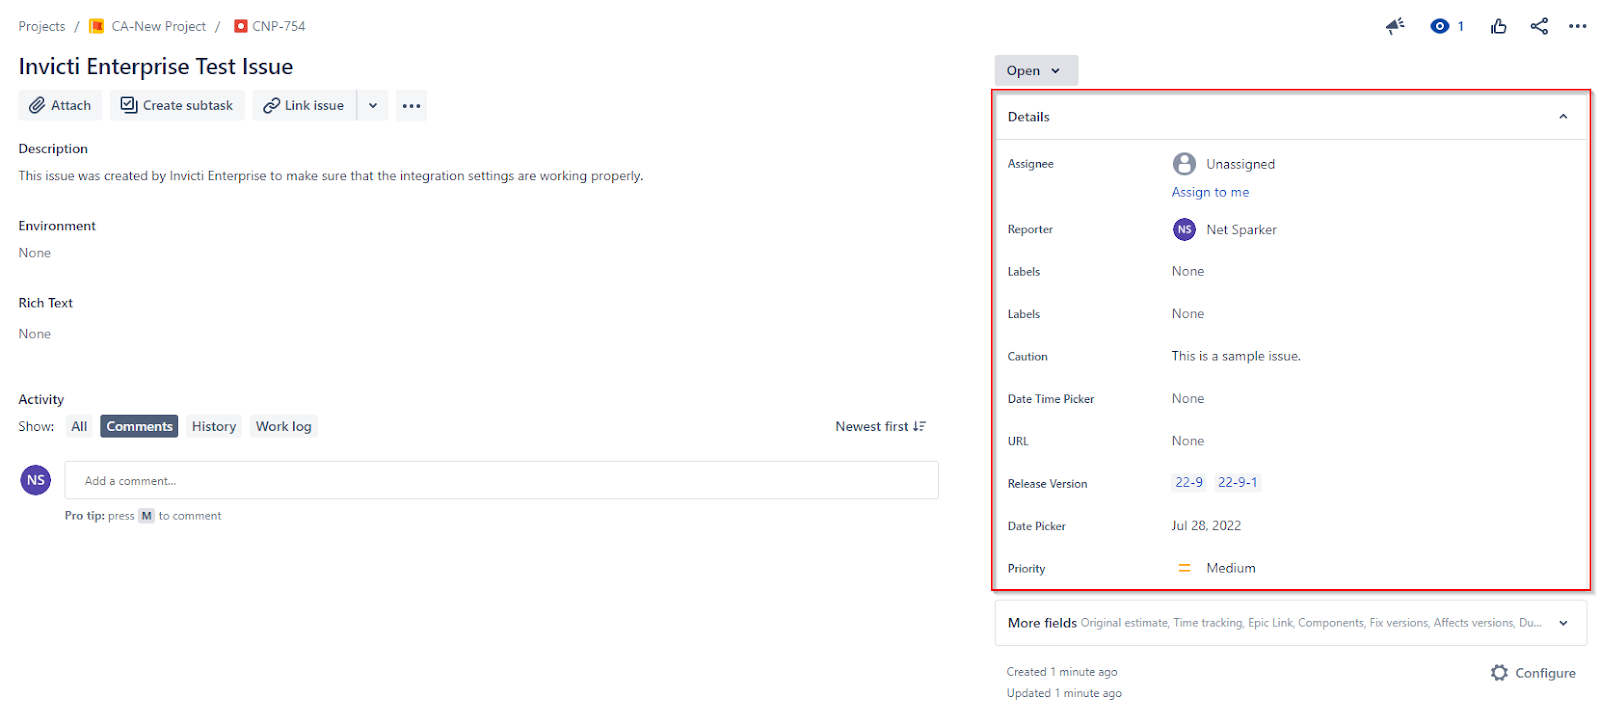This screenshot has width=1600, height=724.
Task: Click the Attach paperclip button
Action: [x=60, y=105]
